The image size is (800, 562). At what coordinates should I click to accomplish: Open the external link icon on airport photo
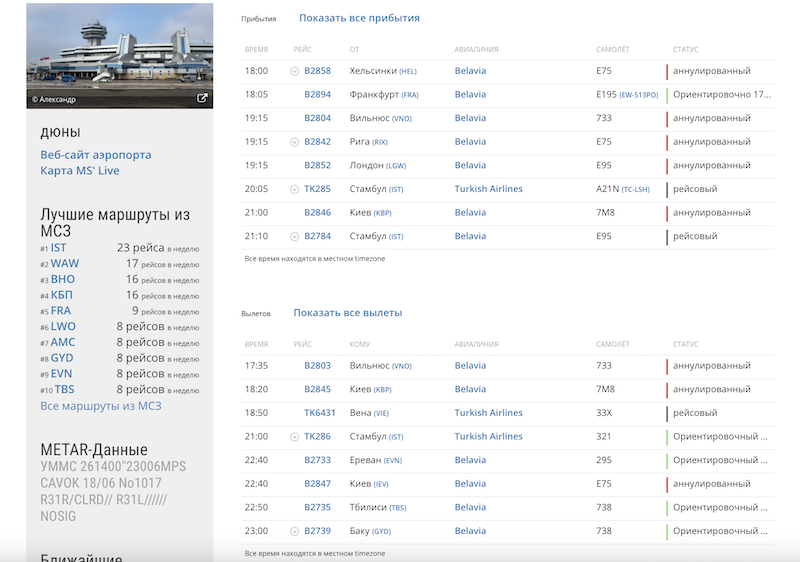[x=202, y=98]
